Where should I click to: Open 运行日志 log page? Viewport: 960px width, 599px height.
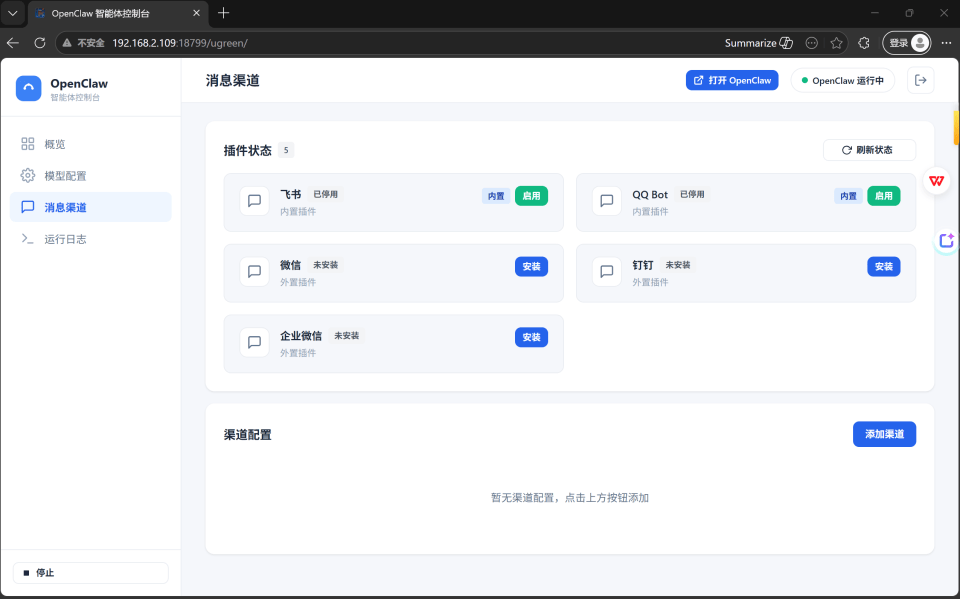(91, 239)
